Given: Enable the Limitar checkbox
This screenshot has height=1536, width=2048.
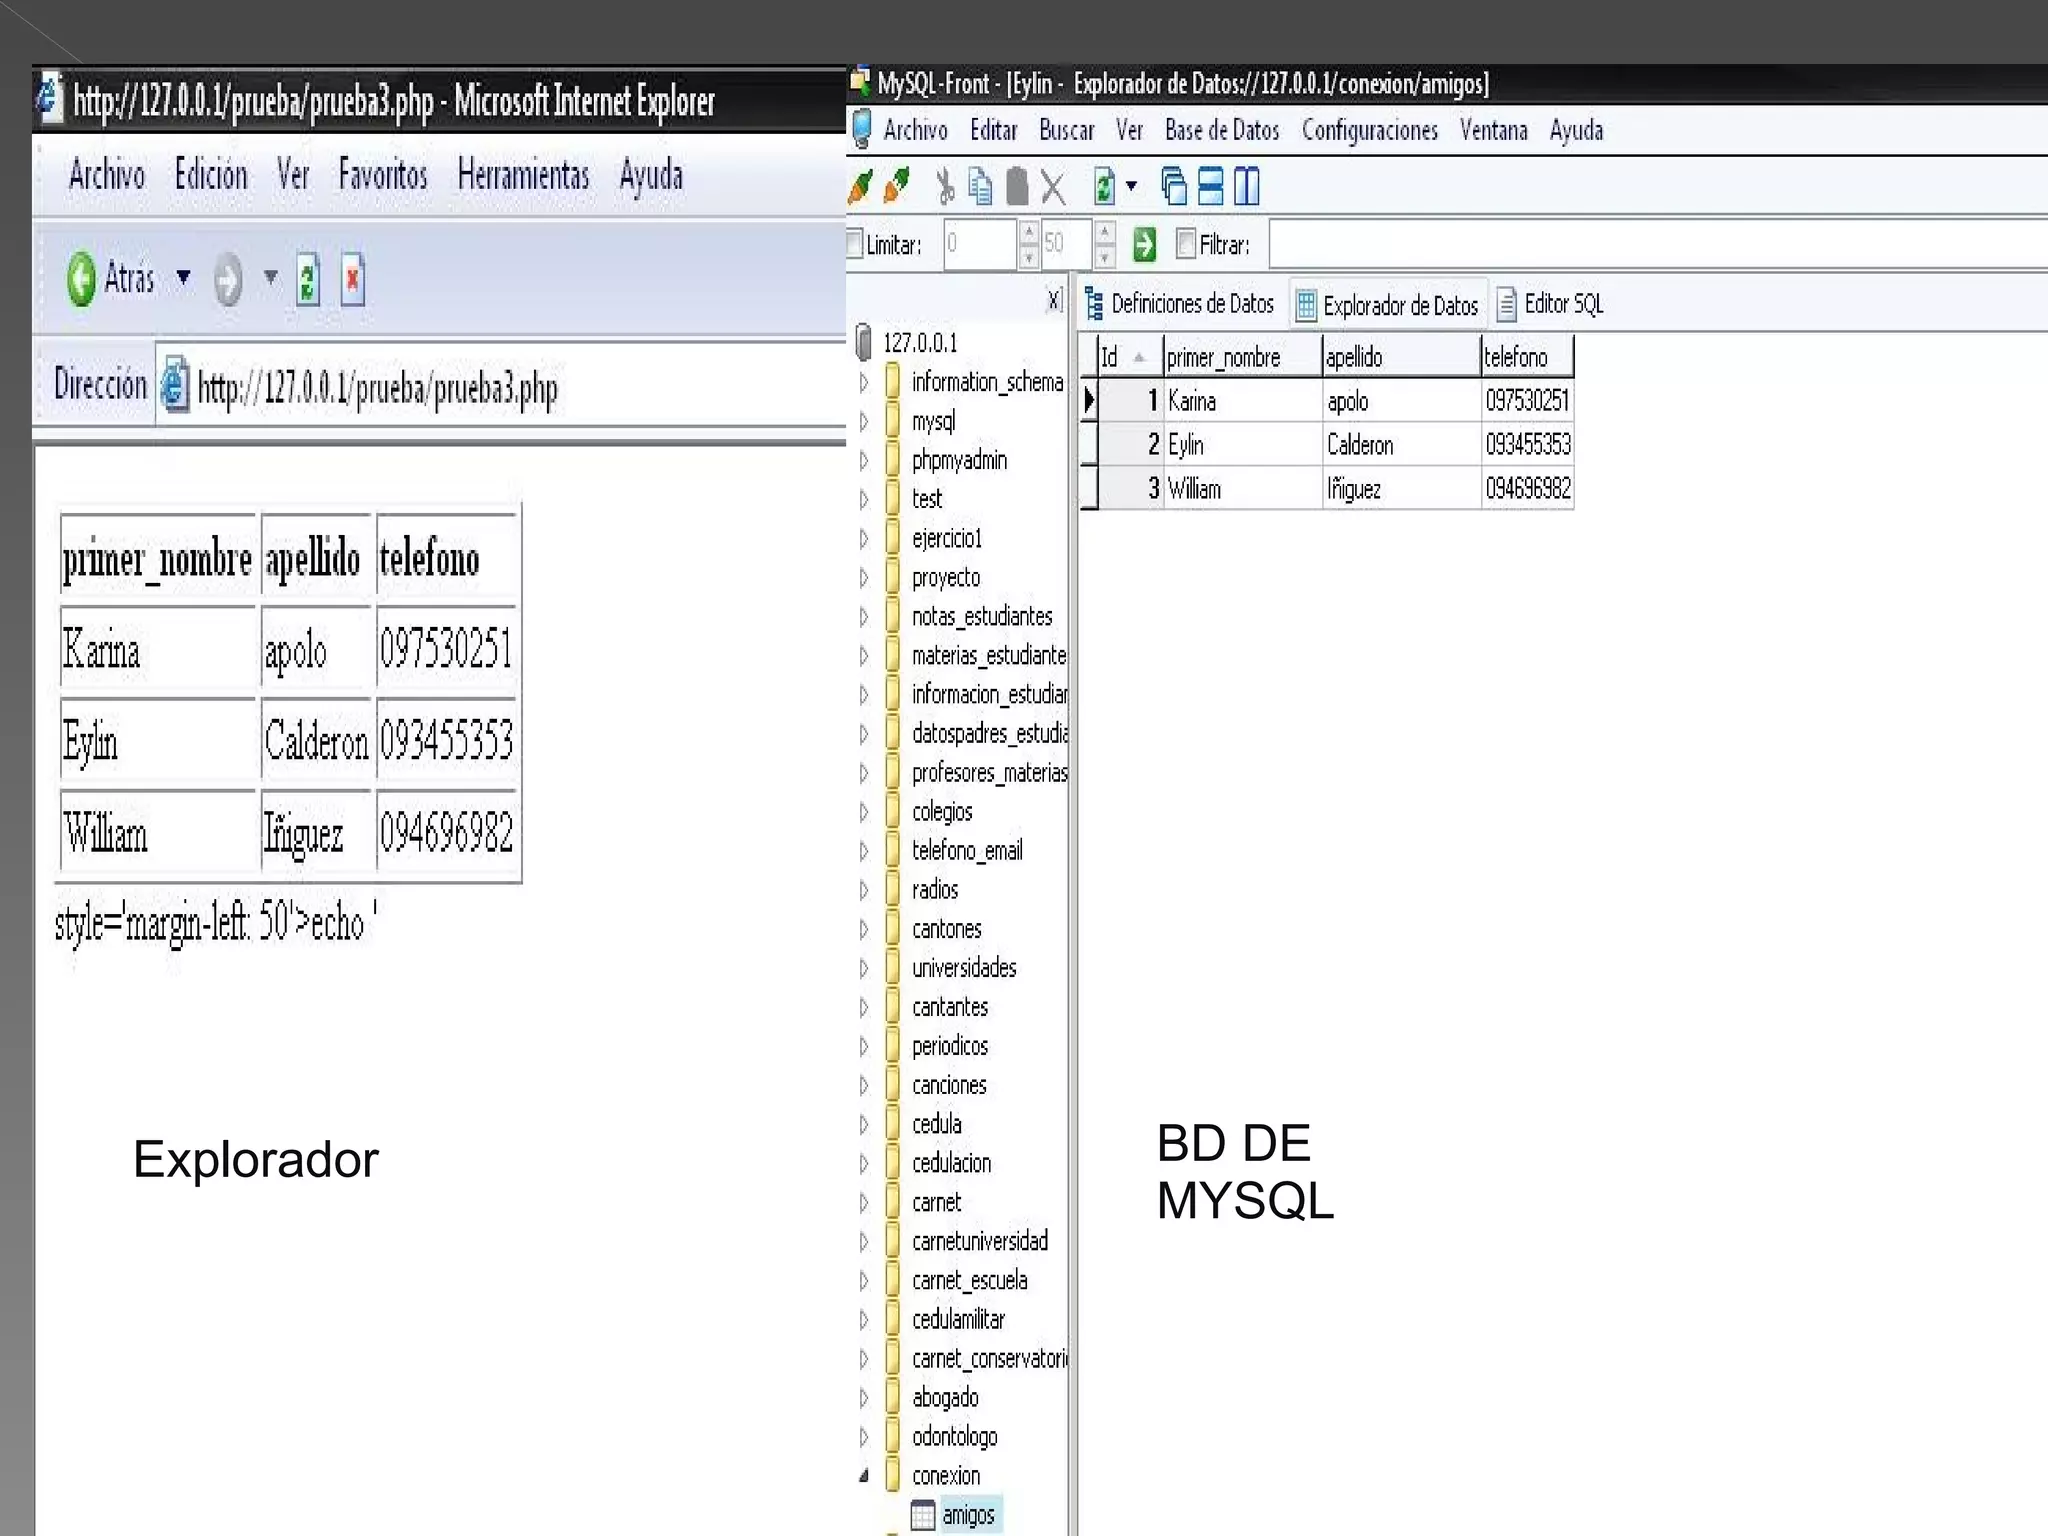Looking at the screenshot, I should 854,243.
